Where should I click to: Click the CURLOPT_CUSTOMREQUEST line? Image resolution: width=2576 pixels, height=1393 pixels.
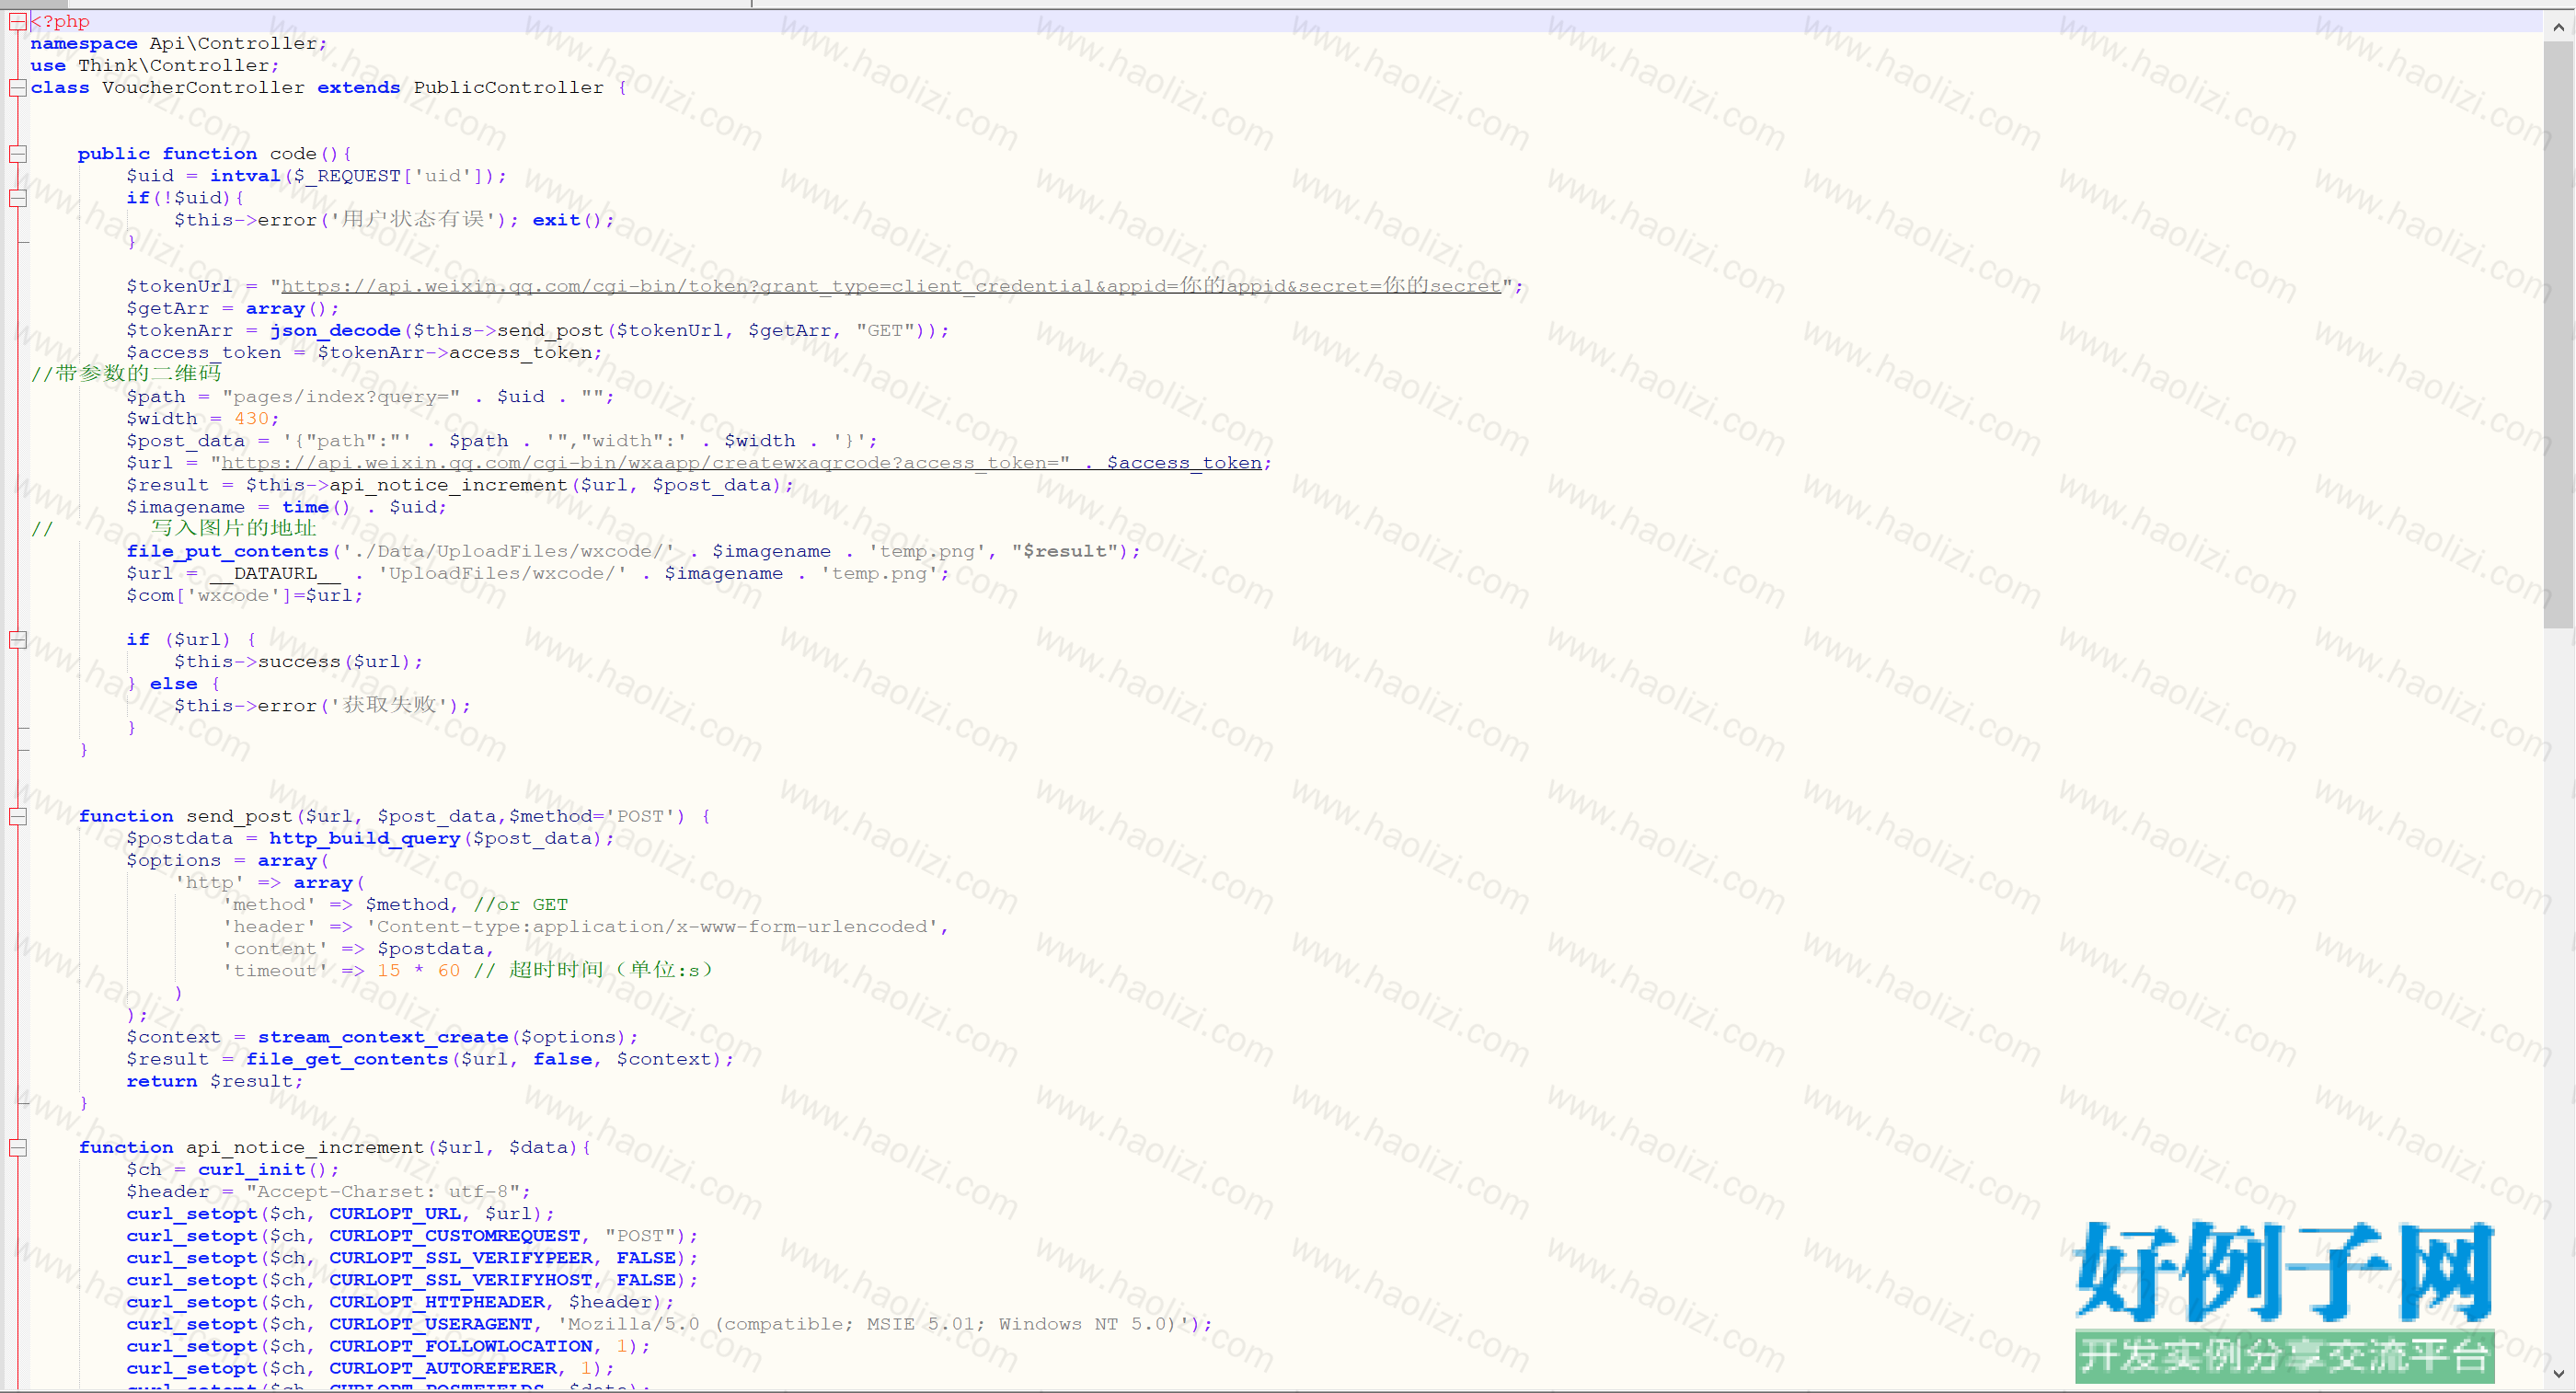[x=412, y=1236]
